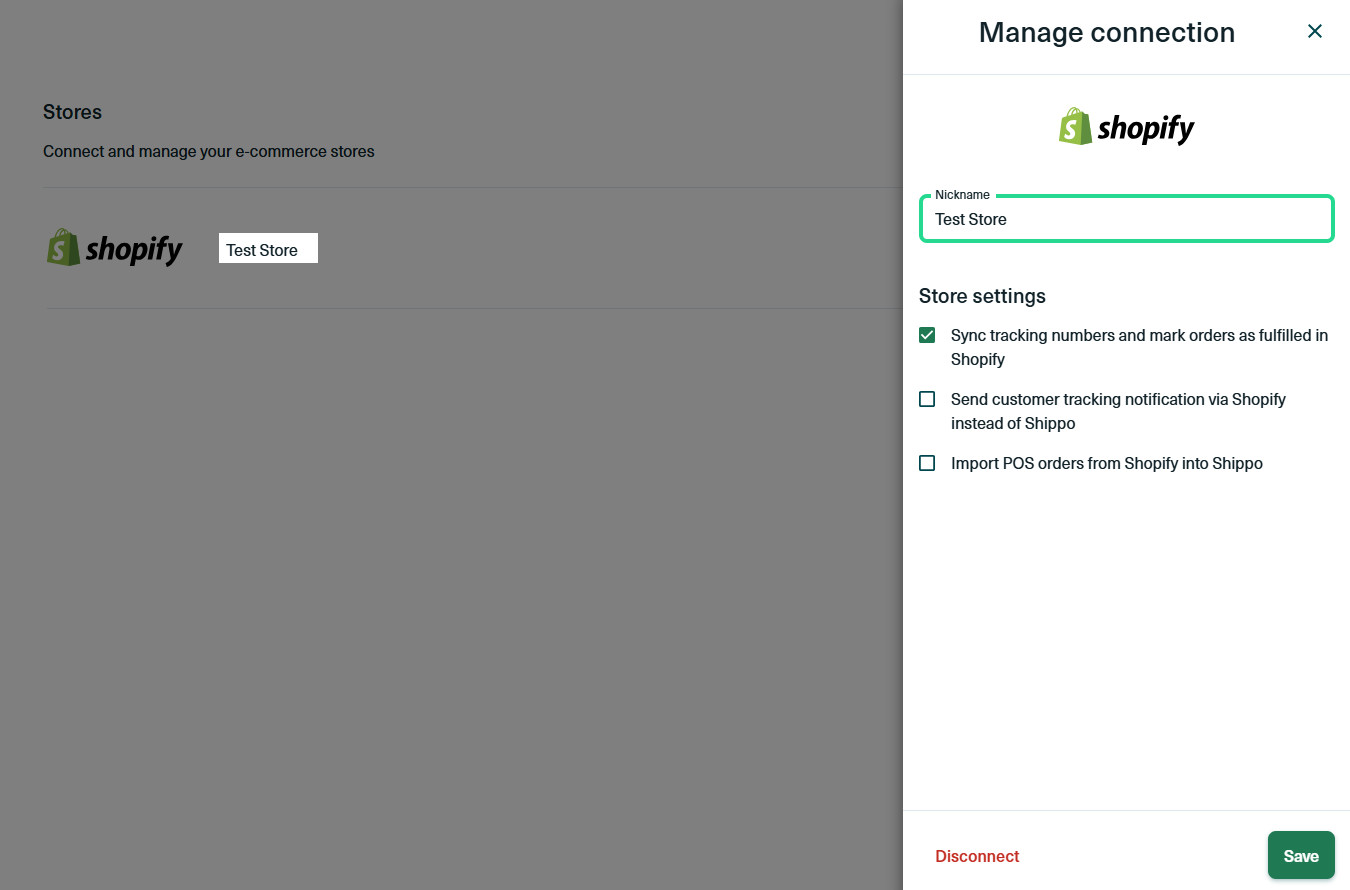Uncheck Sync tracking numbers and mark orders fulfilled
Screen dimensions: 1350x890
point(927,335)
